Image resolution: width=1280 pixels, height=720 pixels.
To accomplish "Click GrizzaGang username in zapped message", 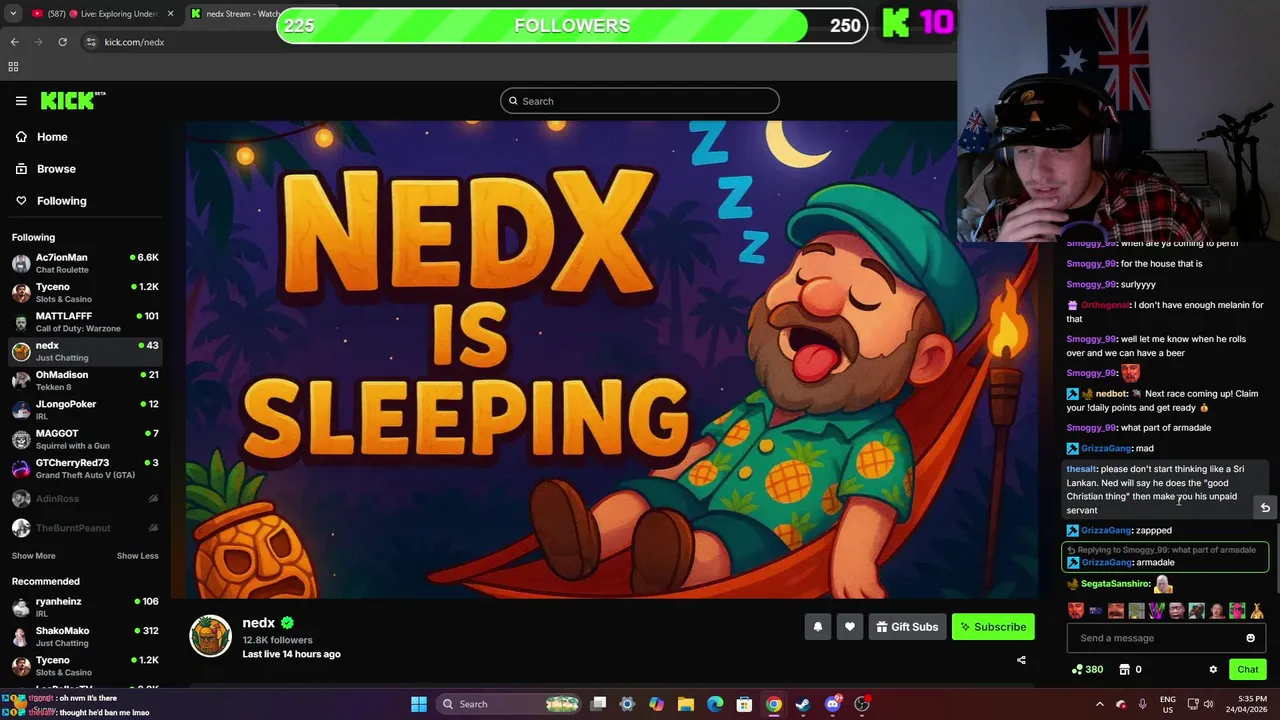I will (x=1106, y=530).
